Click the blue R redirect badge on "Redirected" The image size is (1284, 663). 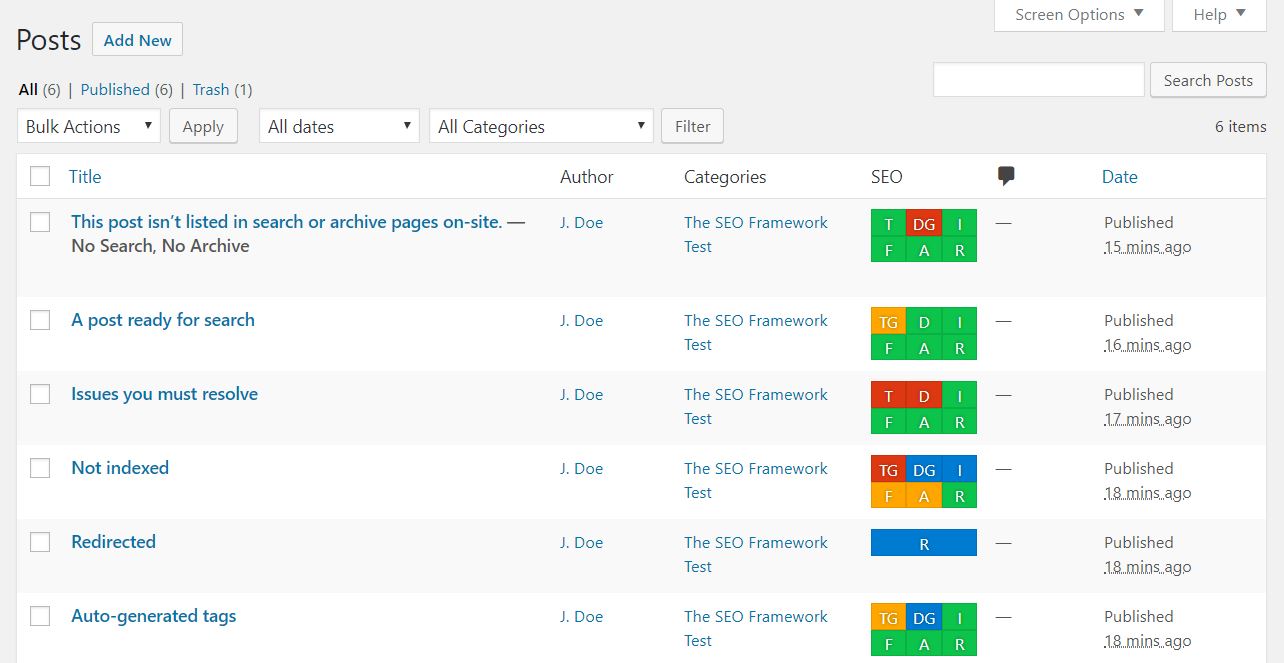pos(923,542)
